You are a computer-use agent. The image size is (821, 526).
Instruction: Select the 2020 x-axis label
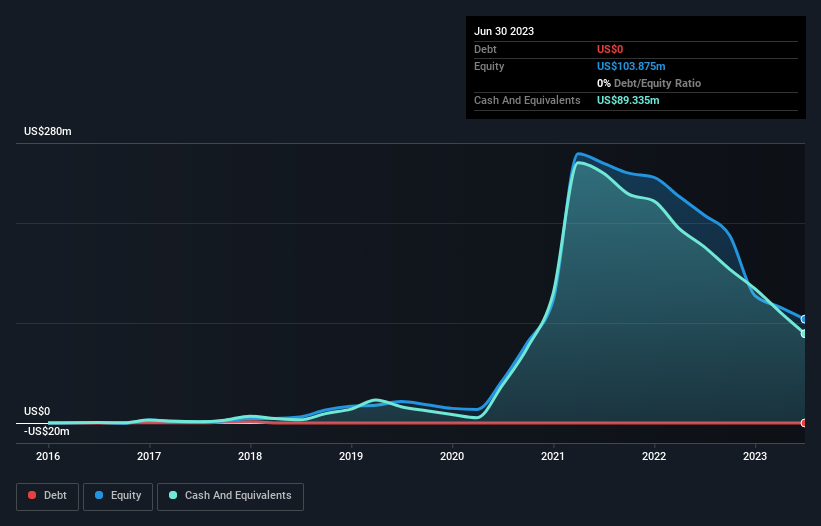(x=452, y=456)
